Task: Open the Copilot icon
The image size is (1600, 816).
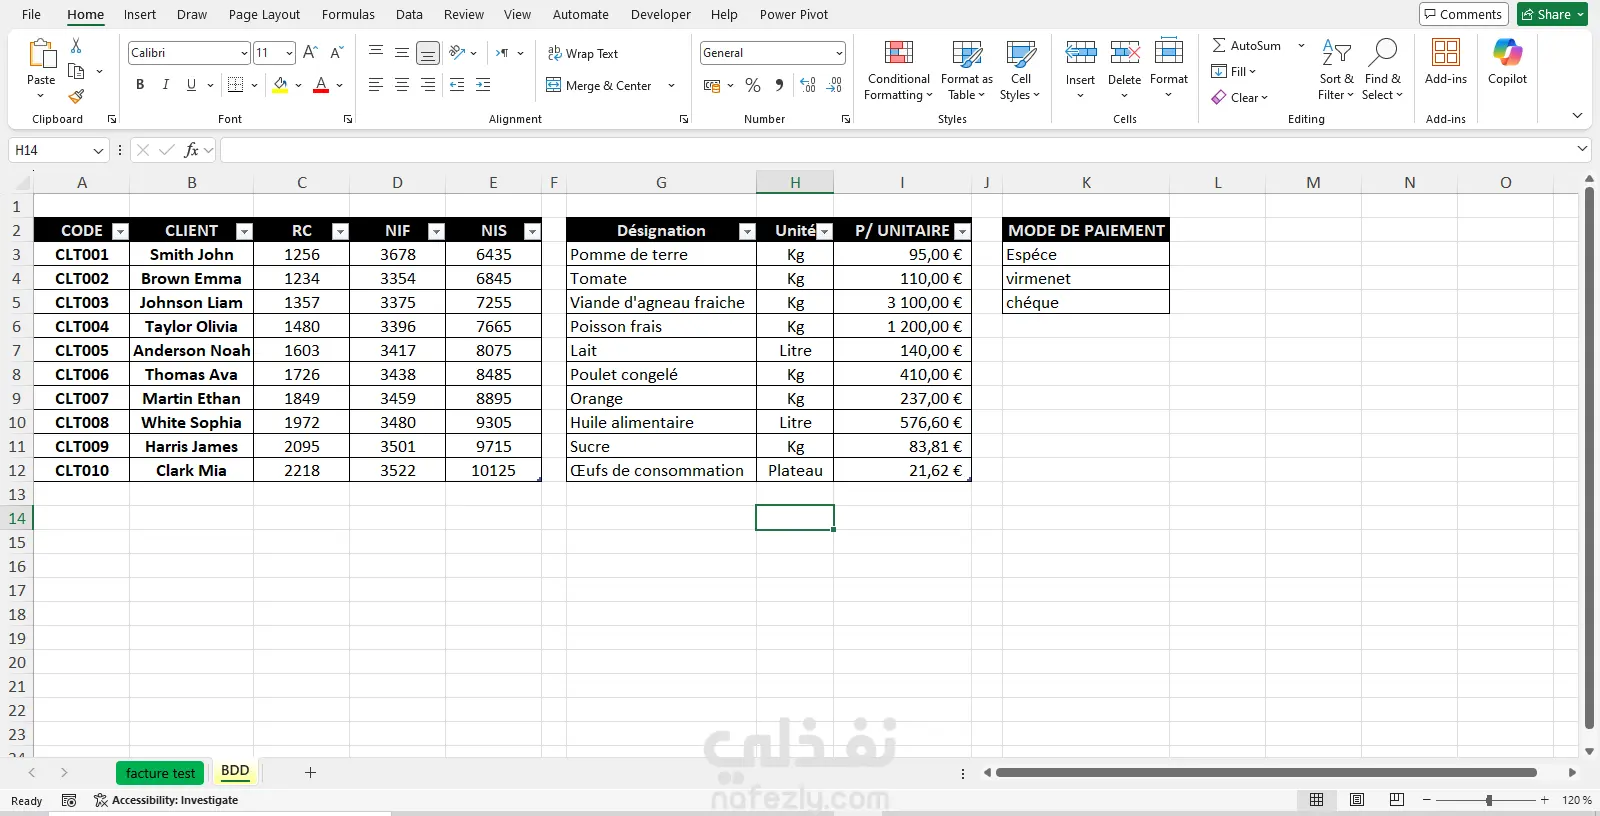Action: pos(1507,52)
